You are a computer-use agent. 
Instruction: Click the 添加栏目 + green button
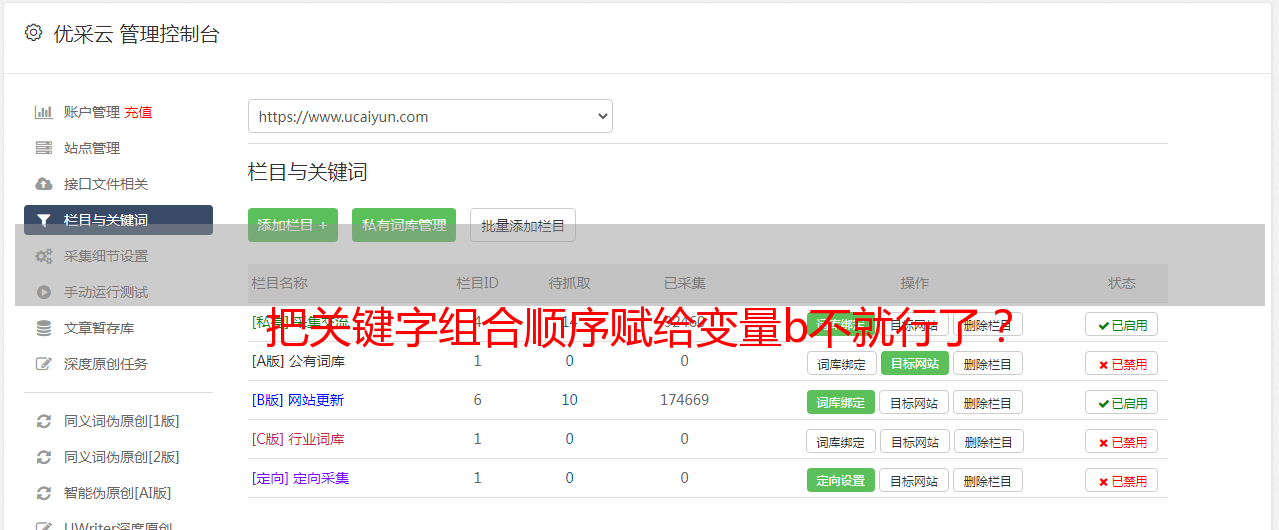293,225
